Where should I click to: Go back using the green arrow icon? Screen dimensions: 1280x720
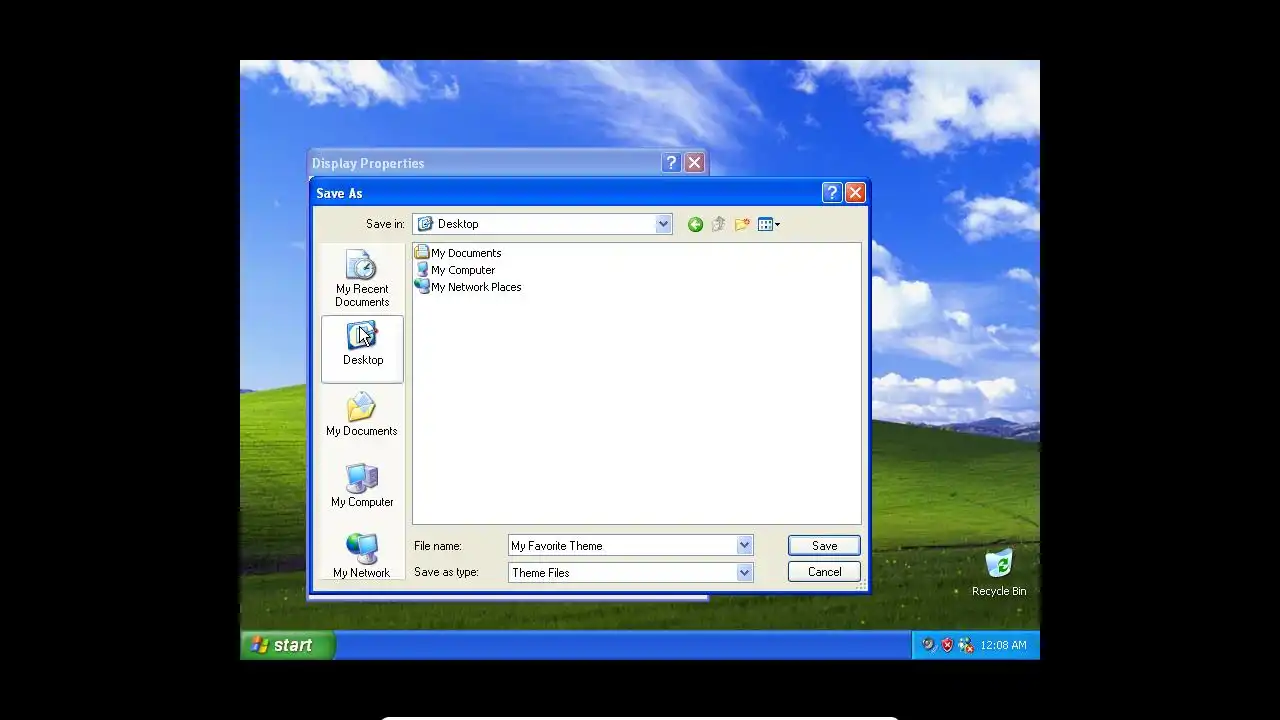click(x=695, y=224)
